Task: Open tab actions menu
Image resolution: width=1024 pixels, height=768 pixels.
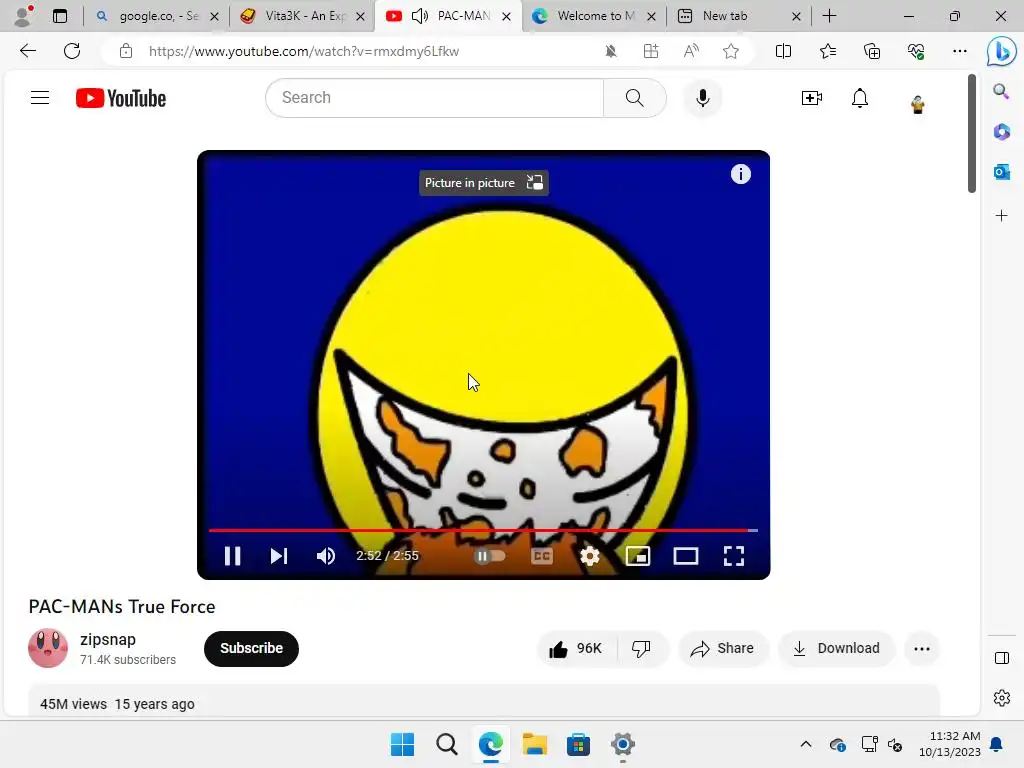Action: (x=60, y=16)
